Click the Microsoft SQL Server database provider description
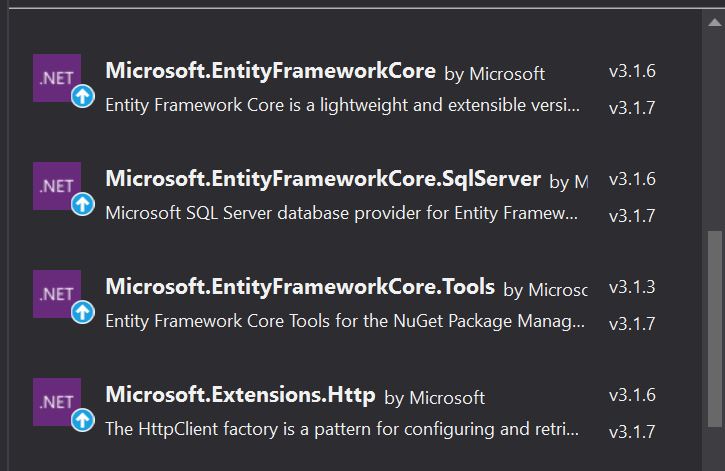Screen dimensions: 725x471 pos(341,213)
